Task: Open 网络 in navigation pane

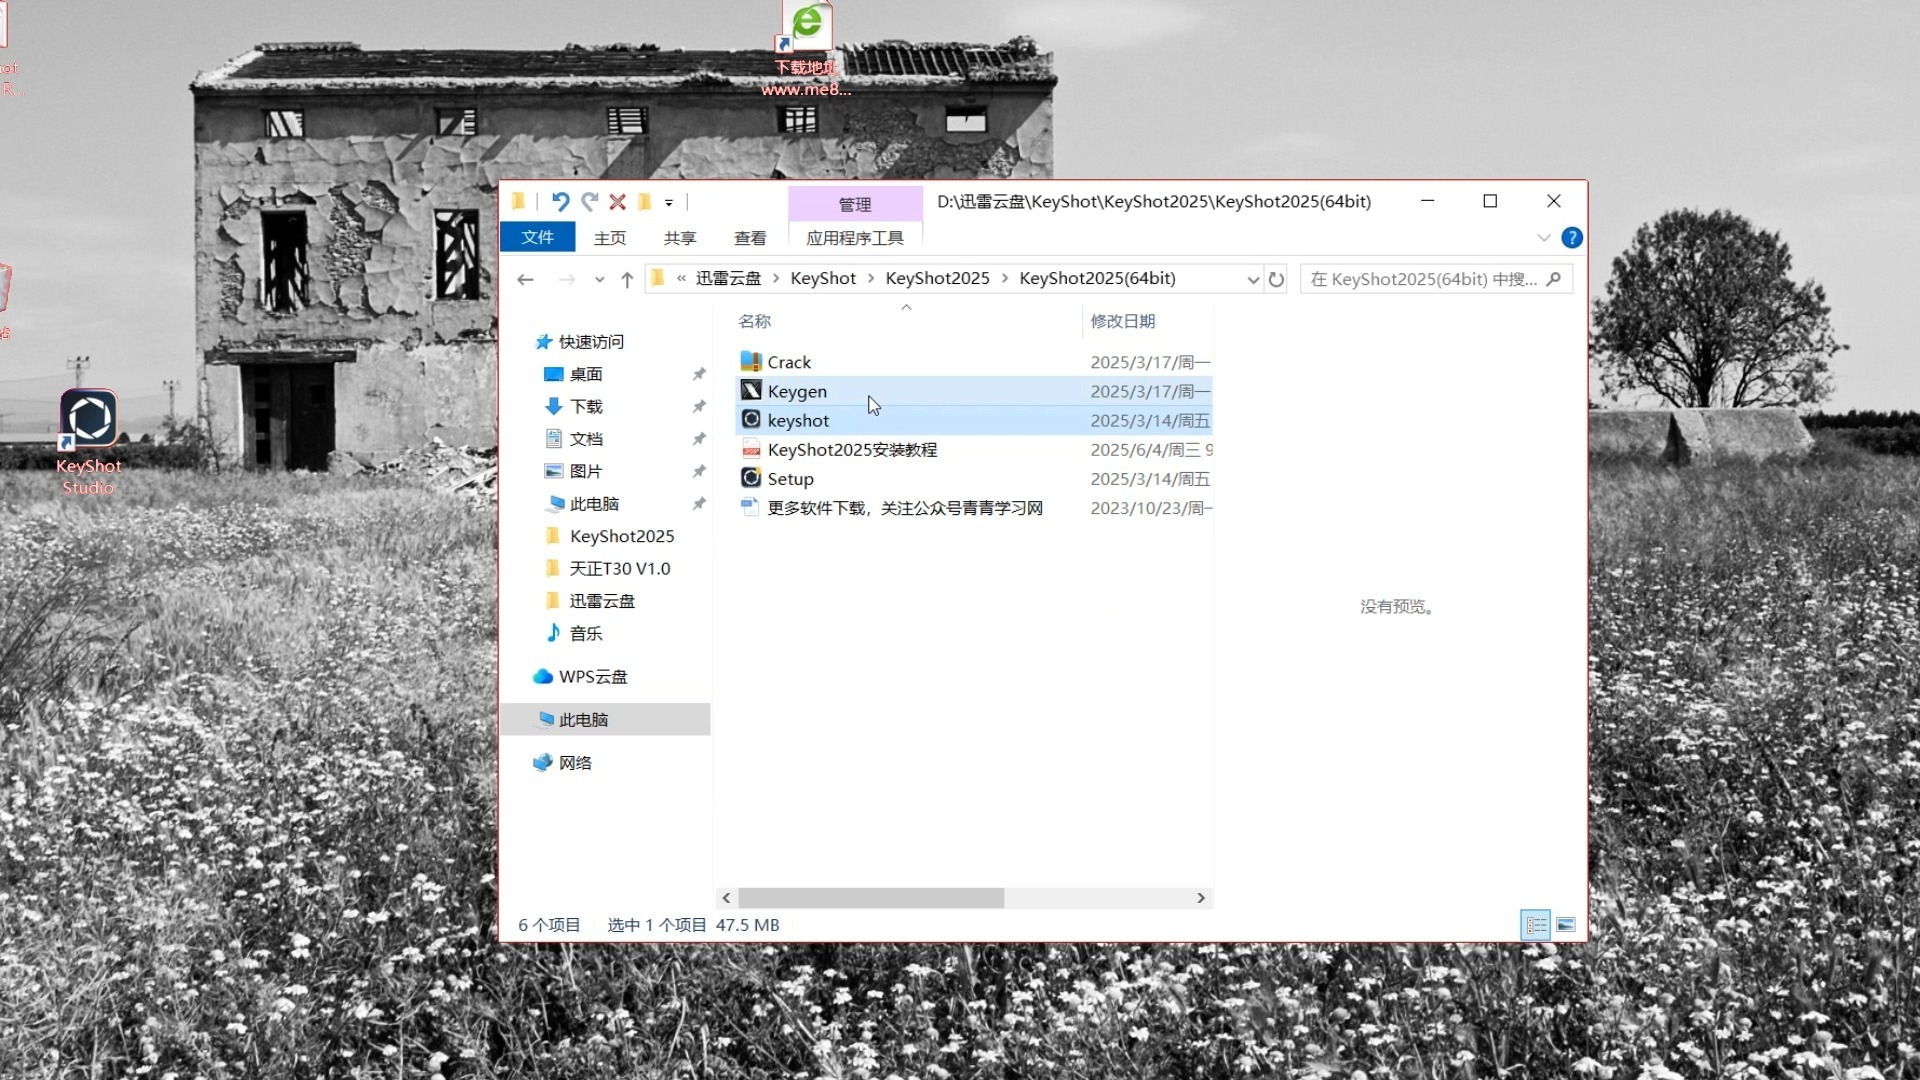Action: pos(575,763)
